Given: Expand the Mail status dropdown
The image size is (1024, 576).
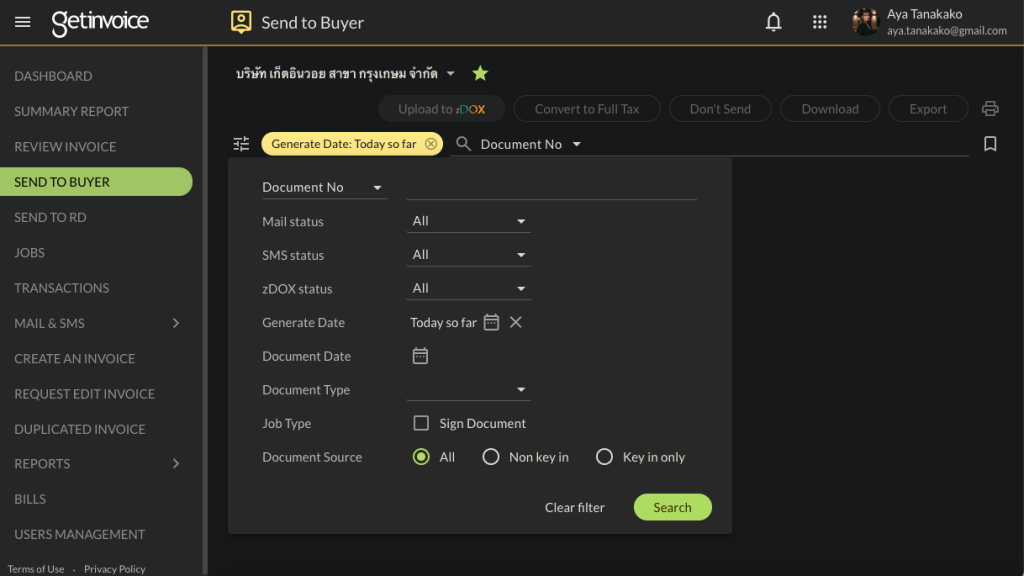Looking at the screenshot, I should pyautogui.click(x=468, y=221).
